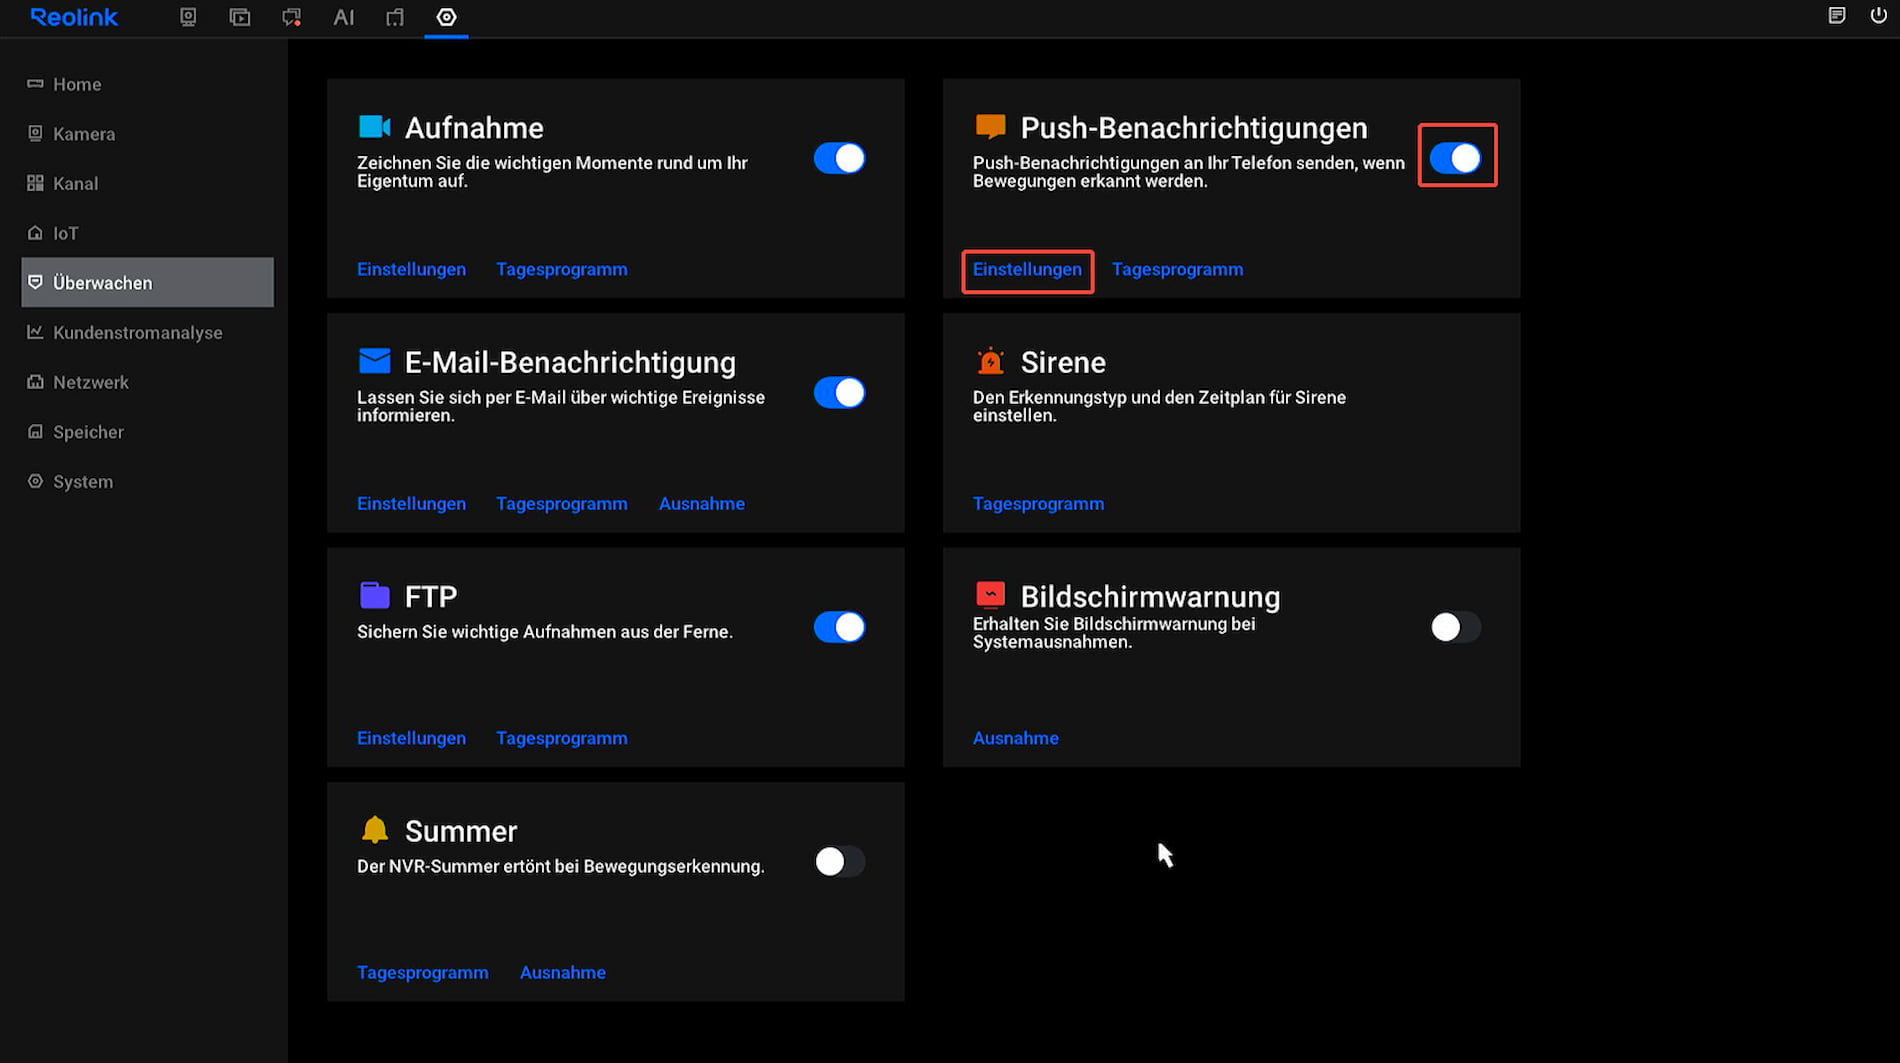Screen dimensions: 1900x1063
Task: Click the Aufnahme card title
Action: coord(474,128)
